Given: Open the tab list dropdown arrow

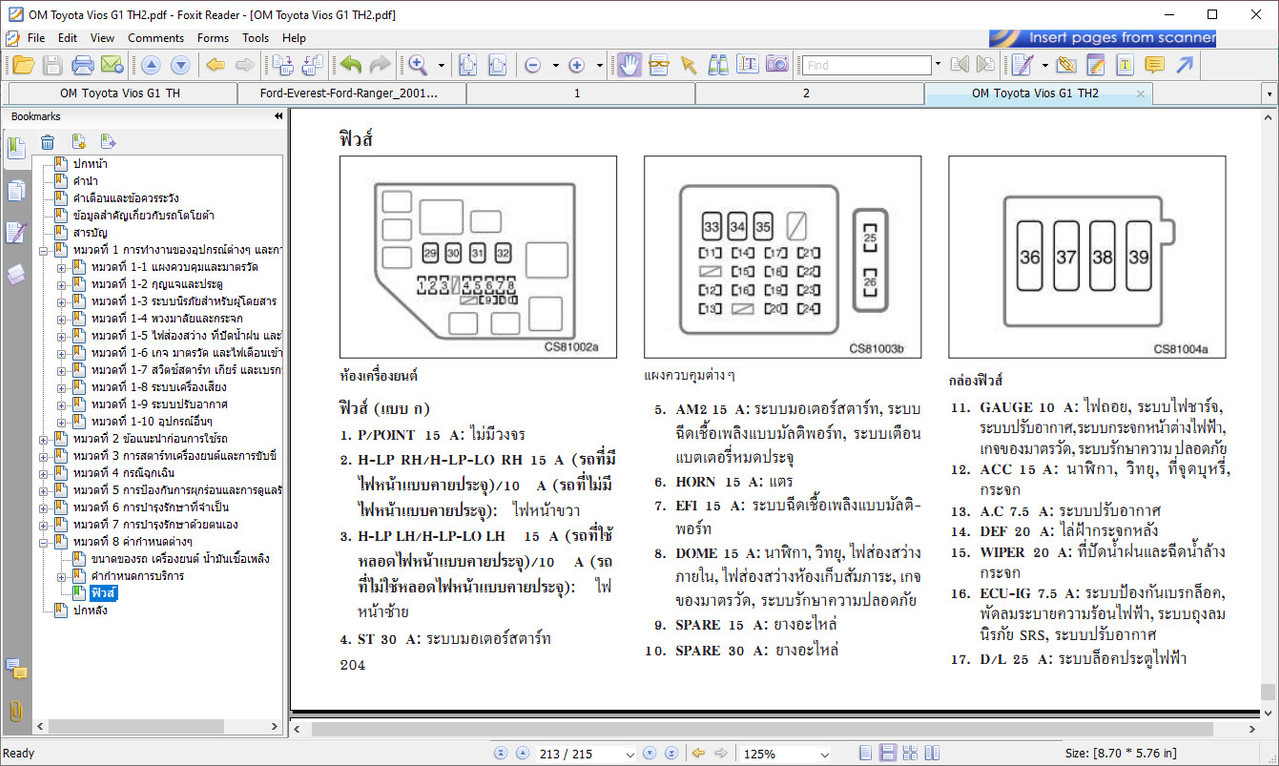Looking at the screenshot, I should (x=1270, y=94).
